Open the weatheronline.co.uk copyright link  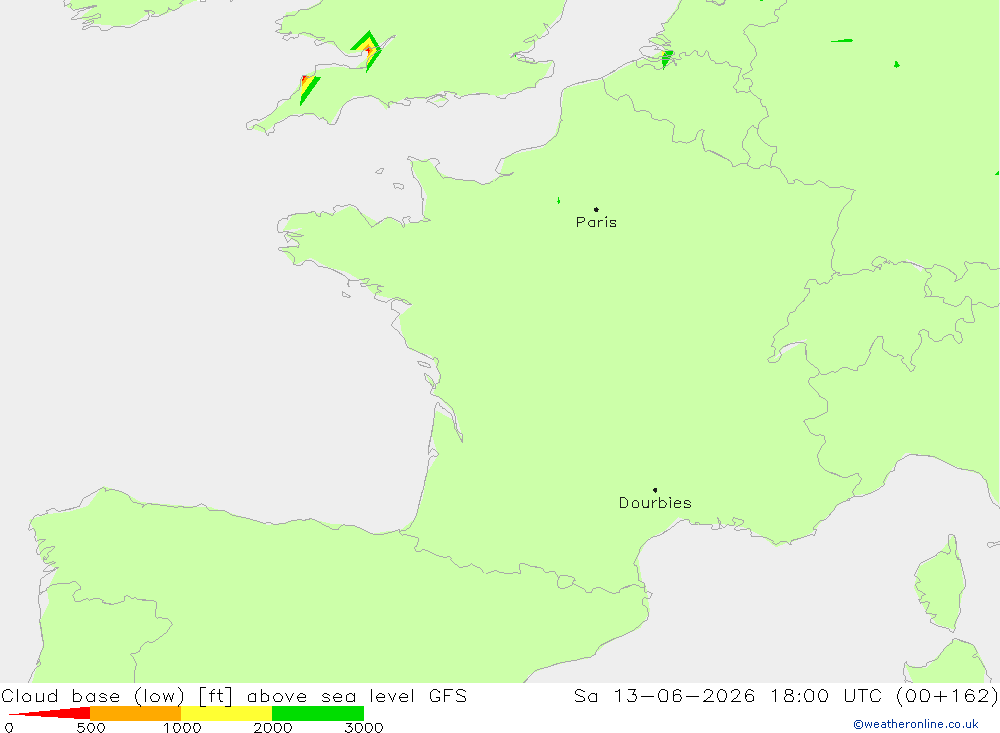(916, 724)
